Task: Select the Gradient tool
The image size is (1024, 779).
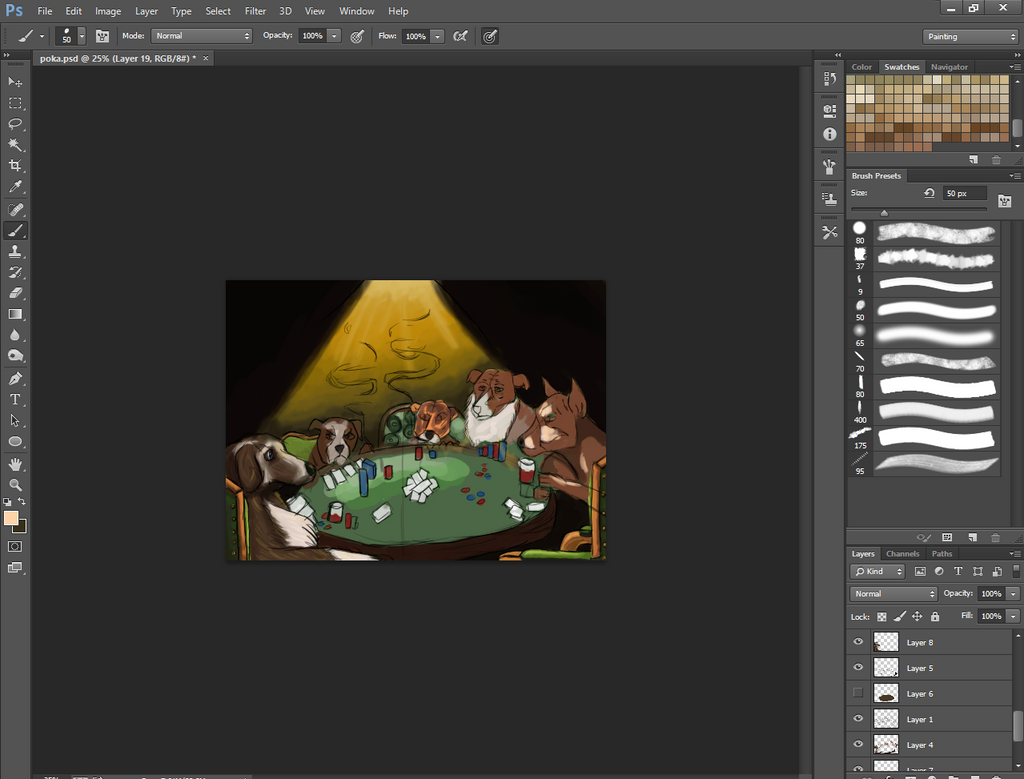Action: (15, 314)
